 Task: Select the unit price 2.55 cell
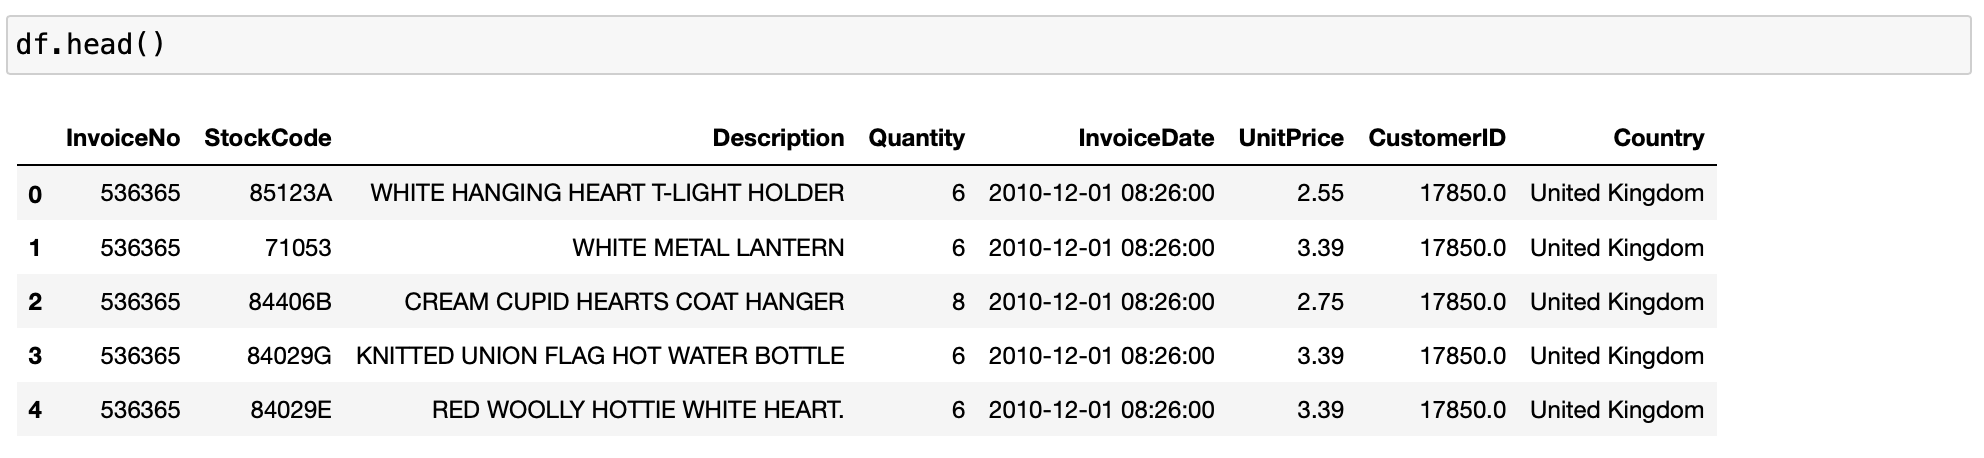(x=1319, y=193)
